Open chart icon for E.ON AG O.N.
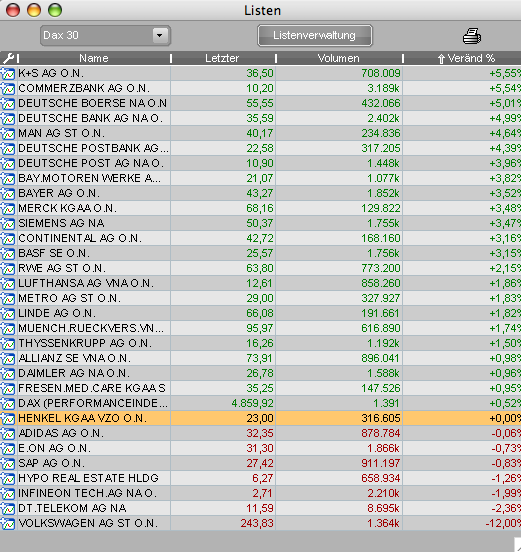 [8, 448]
